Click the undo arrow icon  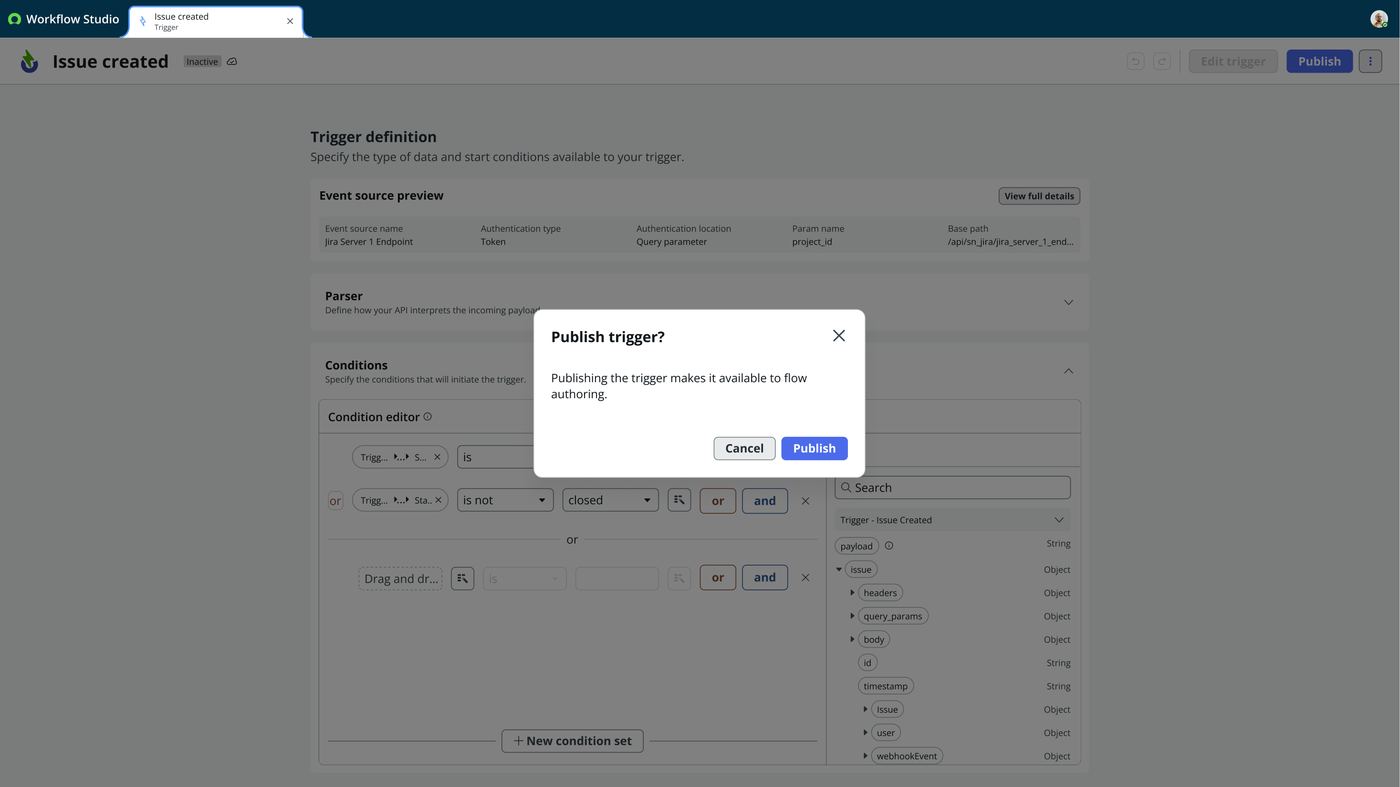click(1135, 61)
